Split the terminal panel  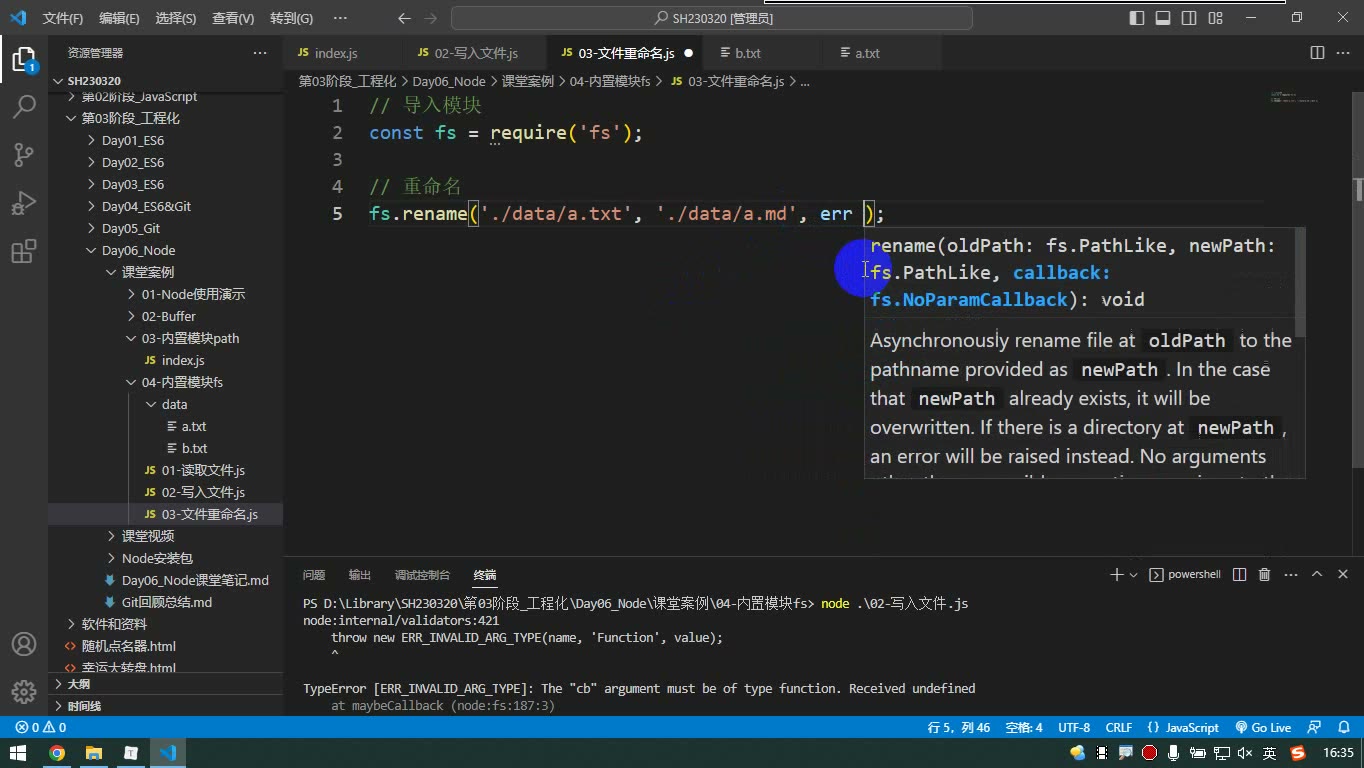pos(1239,575)
